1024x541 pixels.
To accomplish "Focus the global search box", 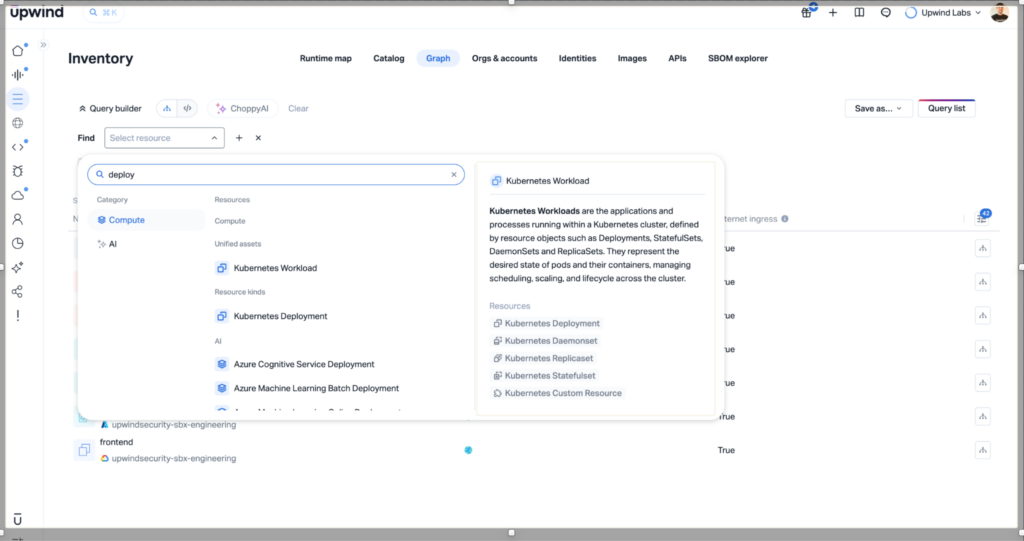I will click(x=104, y=12).
